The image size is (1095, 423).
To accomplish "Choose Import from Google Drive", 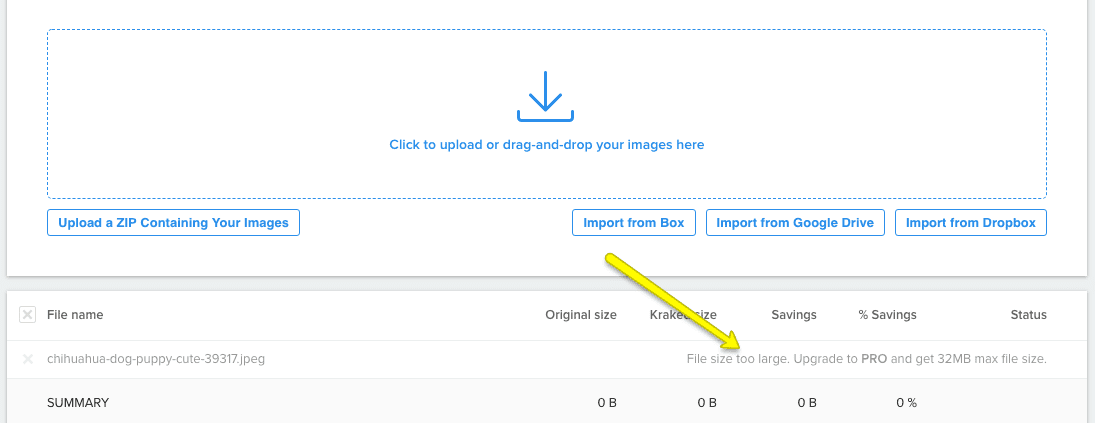I will coord(795,223).
